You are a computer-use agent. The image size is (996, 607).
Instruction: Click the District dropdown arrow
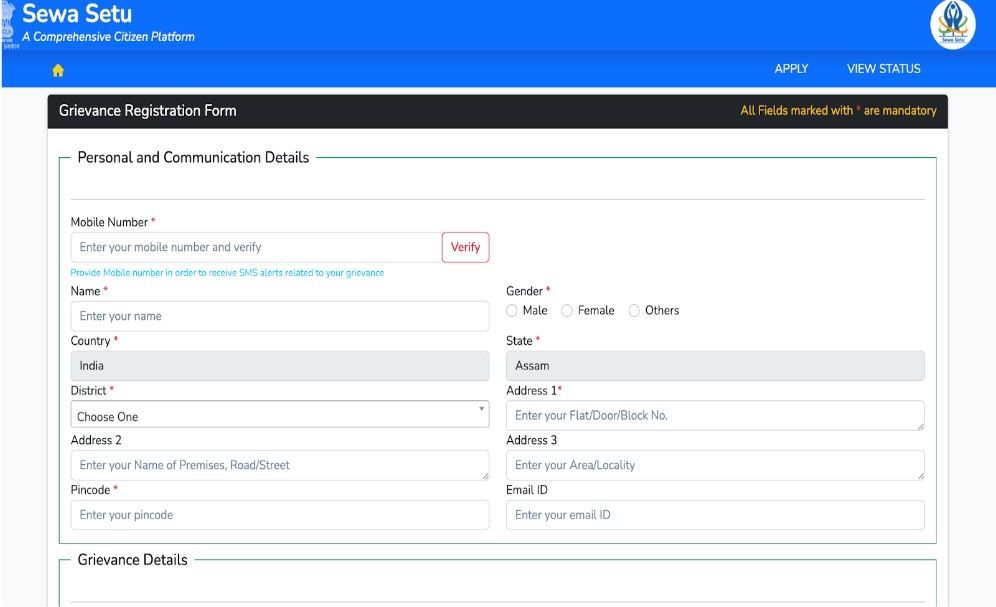point(481,409)
